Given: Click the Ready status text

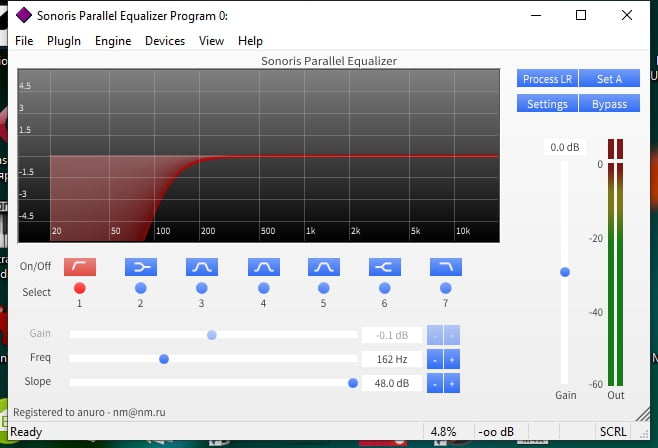Looking at the screenshot, I should point(26,432).
